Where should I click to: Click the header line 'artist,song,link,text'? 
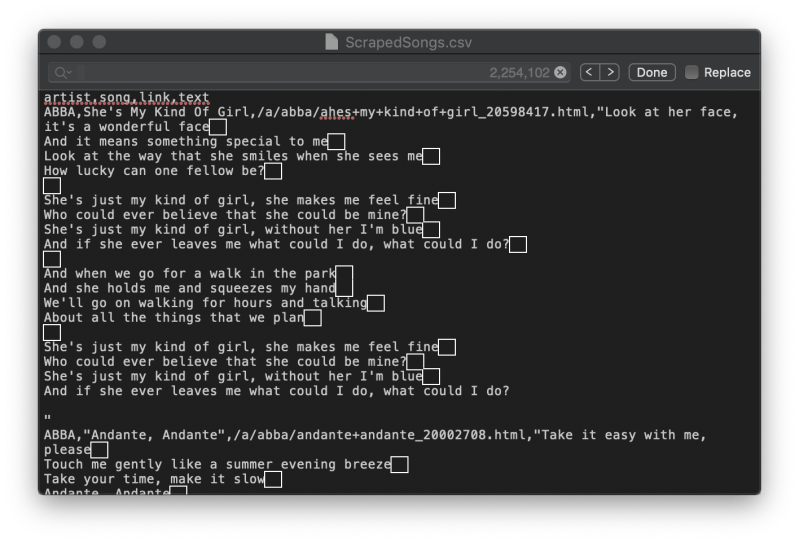pos(126,97)
